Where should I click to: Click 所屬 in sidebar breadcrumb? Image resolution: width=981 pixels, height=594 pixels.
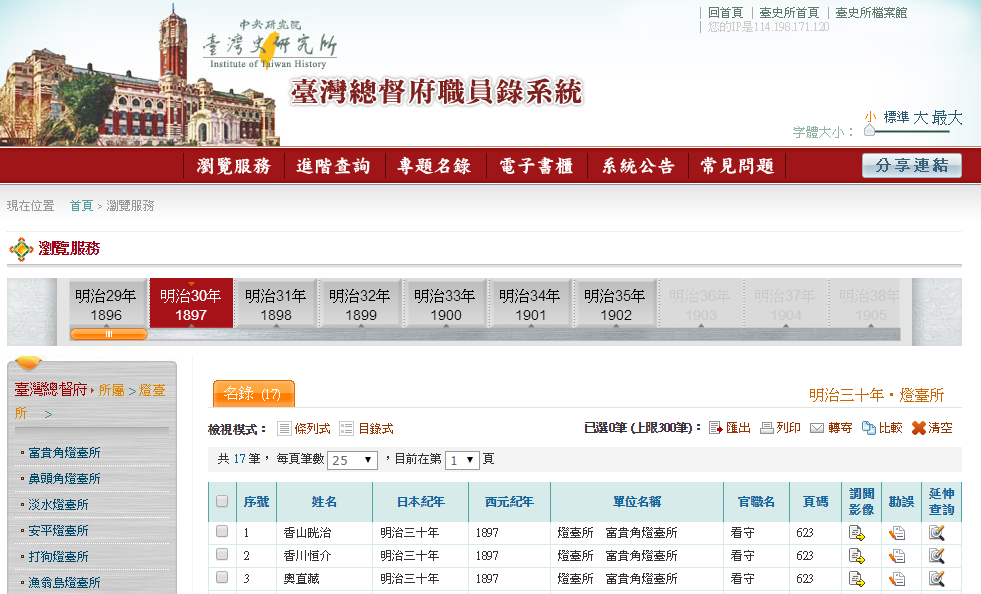tap(111, 390)
